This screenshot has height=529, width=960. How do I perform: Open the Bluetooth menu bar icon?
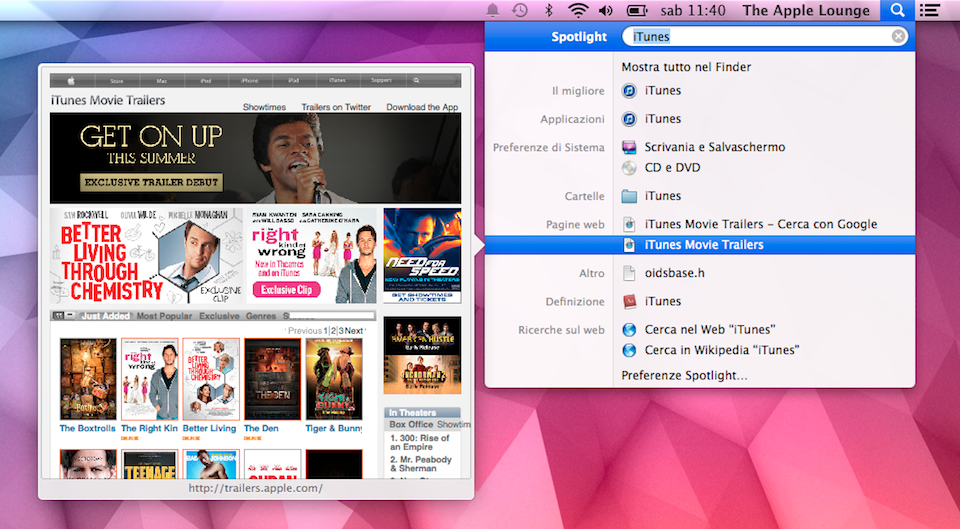[549, 10]
